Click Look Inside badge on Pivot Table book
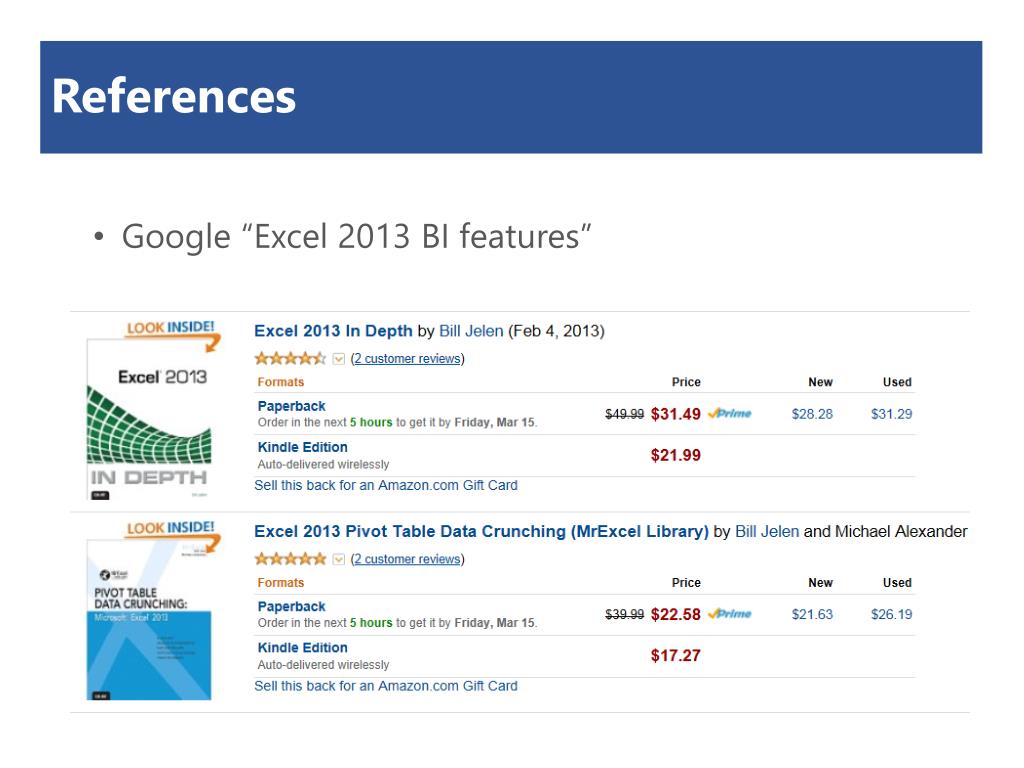 pyautogui.click(x=170, y=527)
